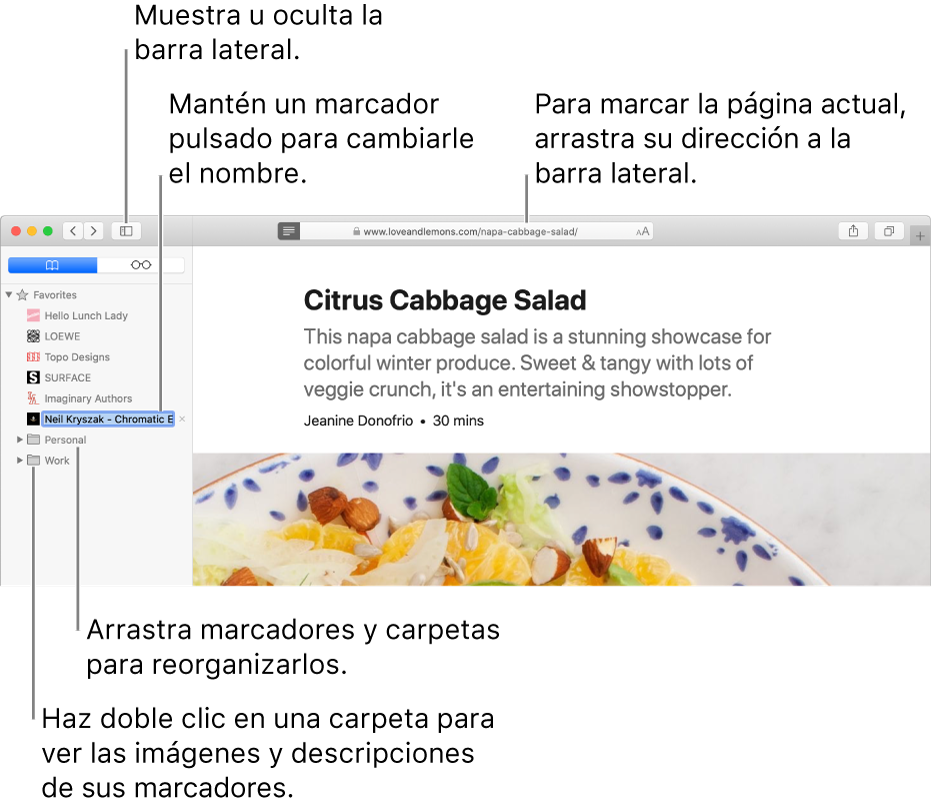
Task: Click the address bar URL
Action: (470, 232)
